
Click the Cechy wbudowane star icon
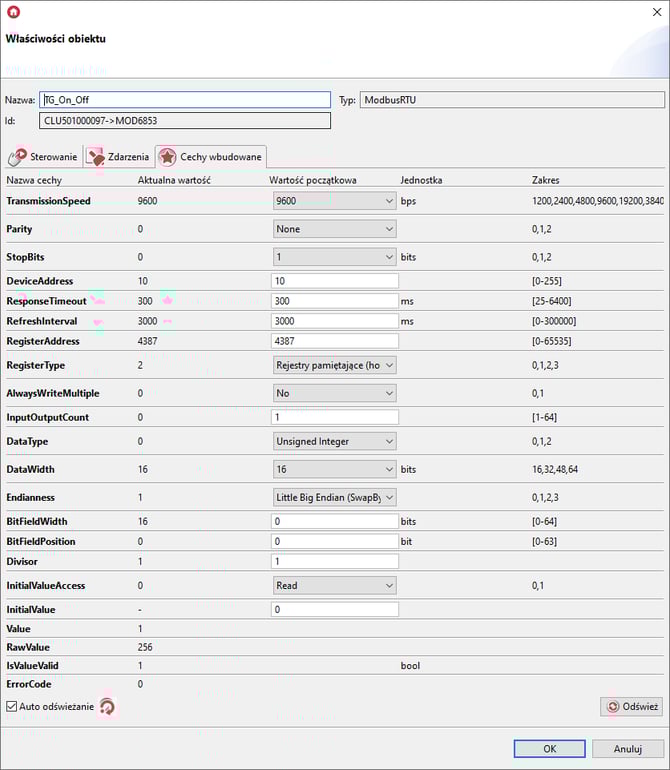click(166, 157)
